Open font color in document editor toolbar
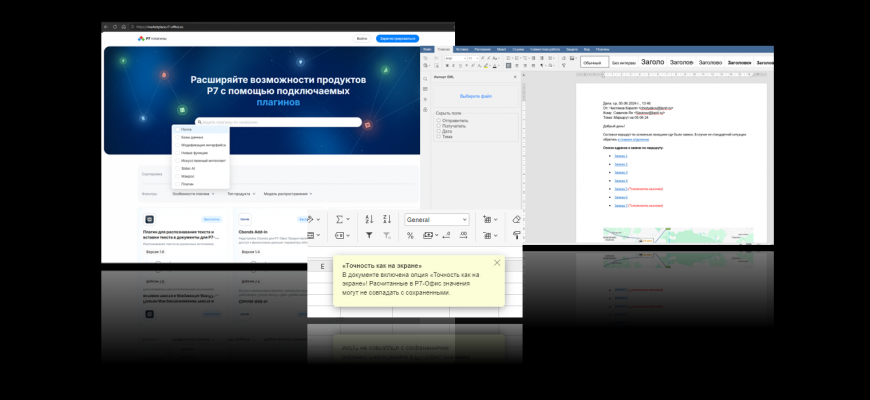This screenshot has height=400, width=870. (x=495, y=65)
